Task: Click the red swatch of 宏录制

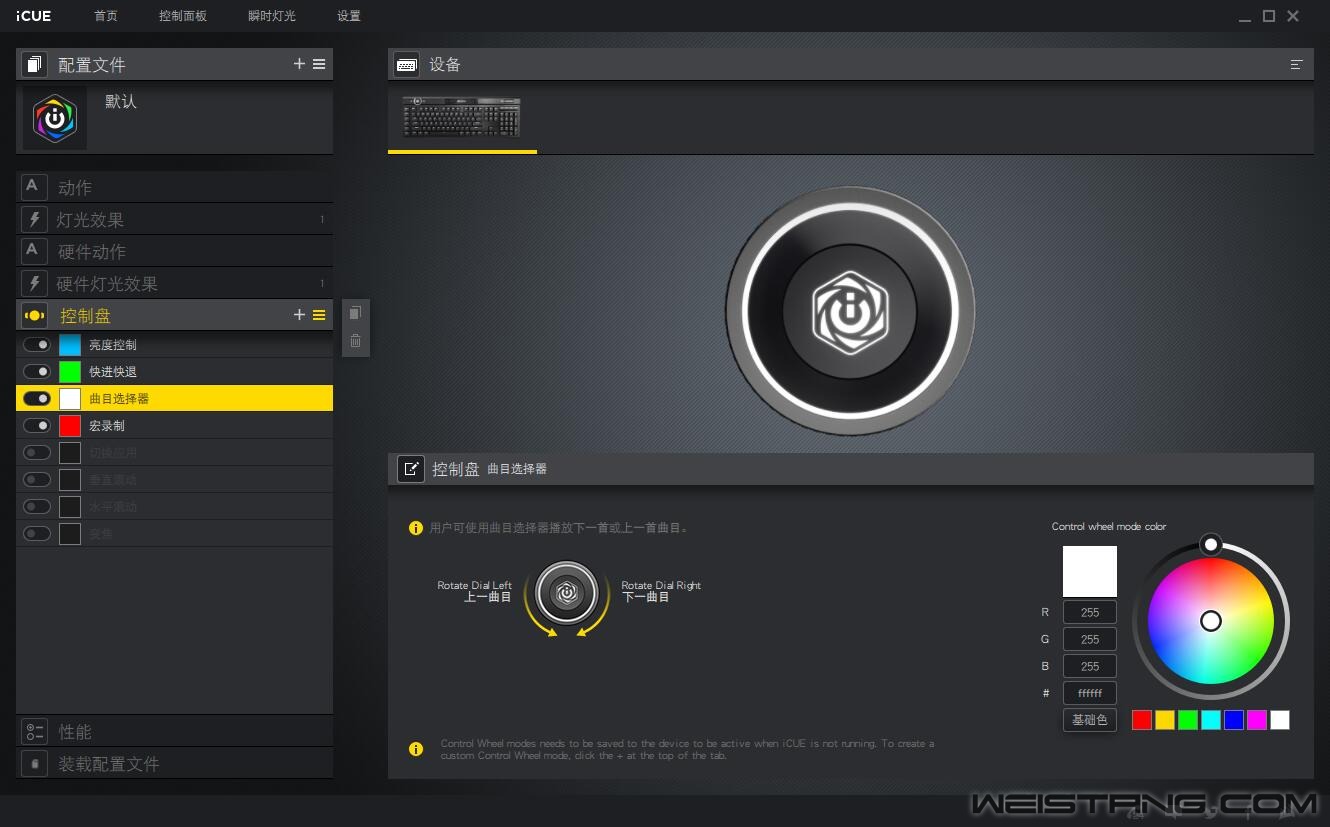Action: (70, 425)
